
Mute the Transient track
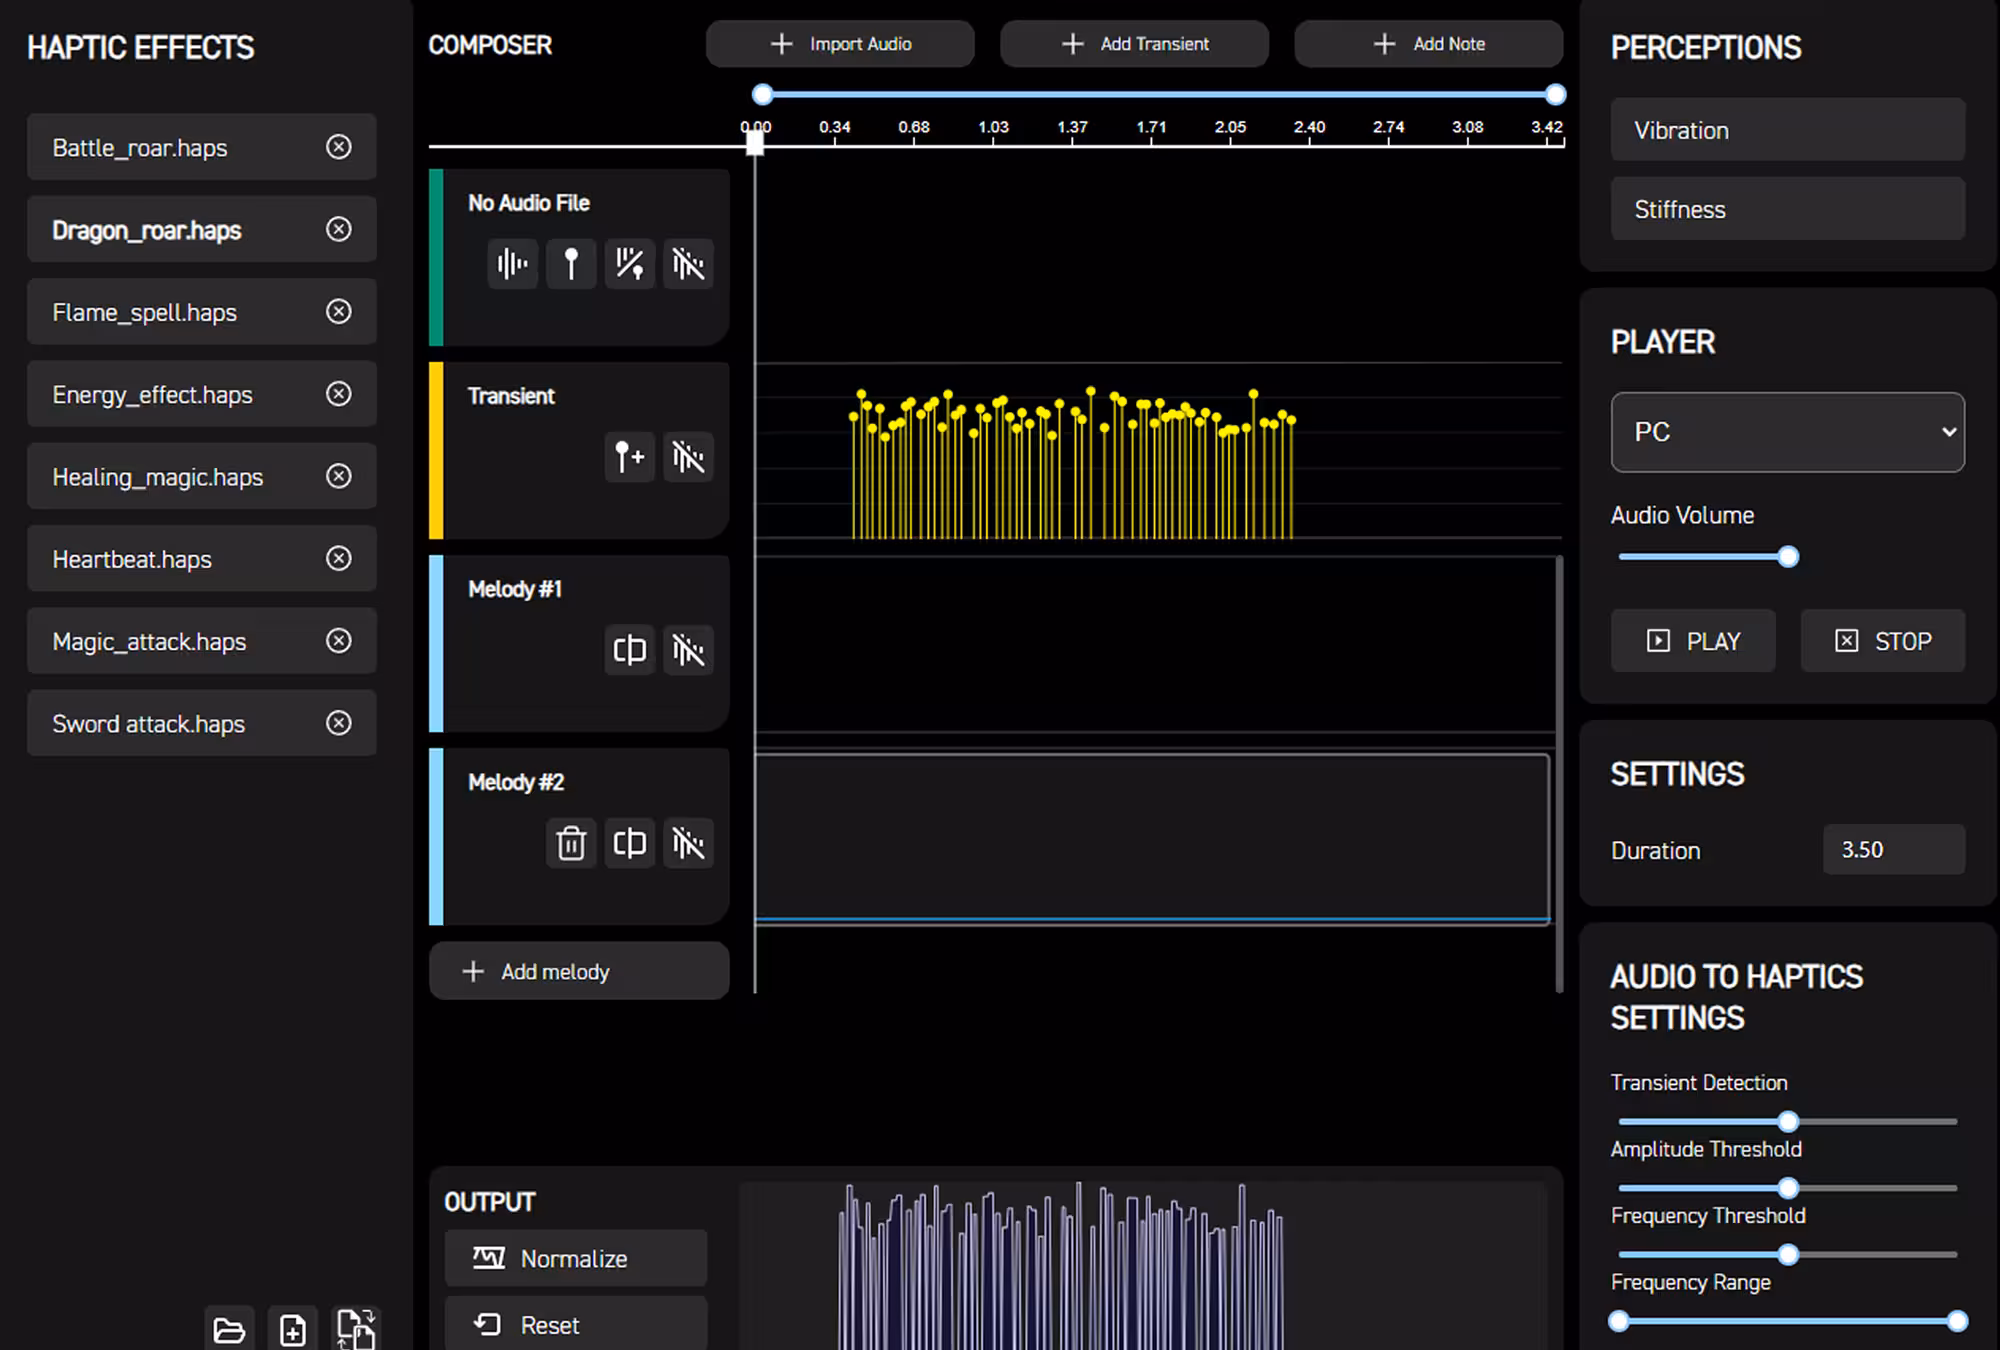coord(688,457)
